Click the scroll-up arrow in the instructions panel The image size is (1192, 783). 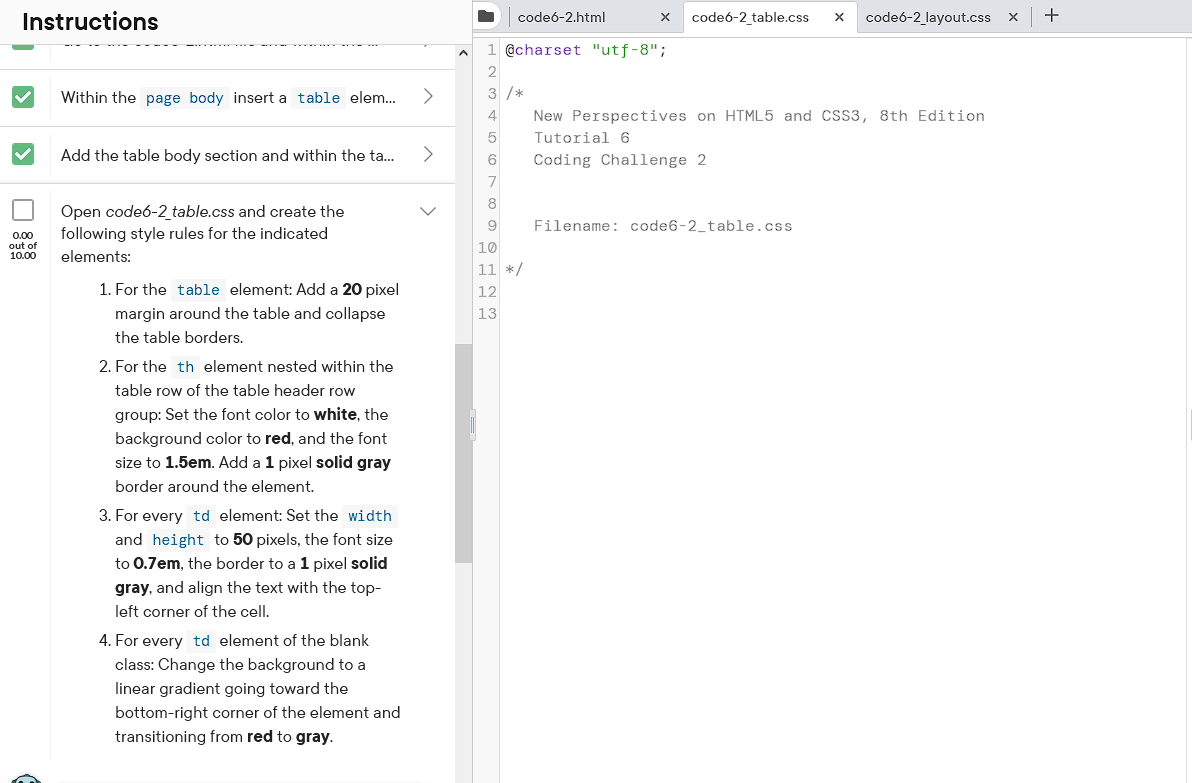(463, 53)
